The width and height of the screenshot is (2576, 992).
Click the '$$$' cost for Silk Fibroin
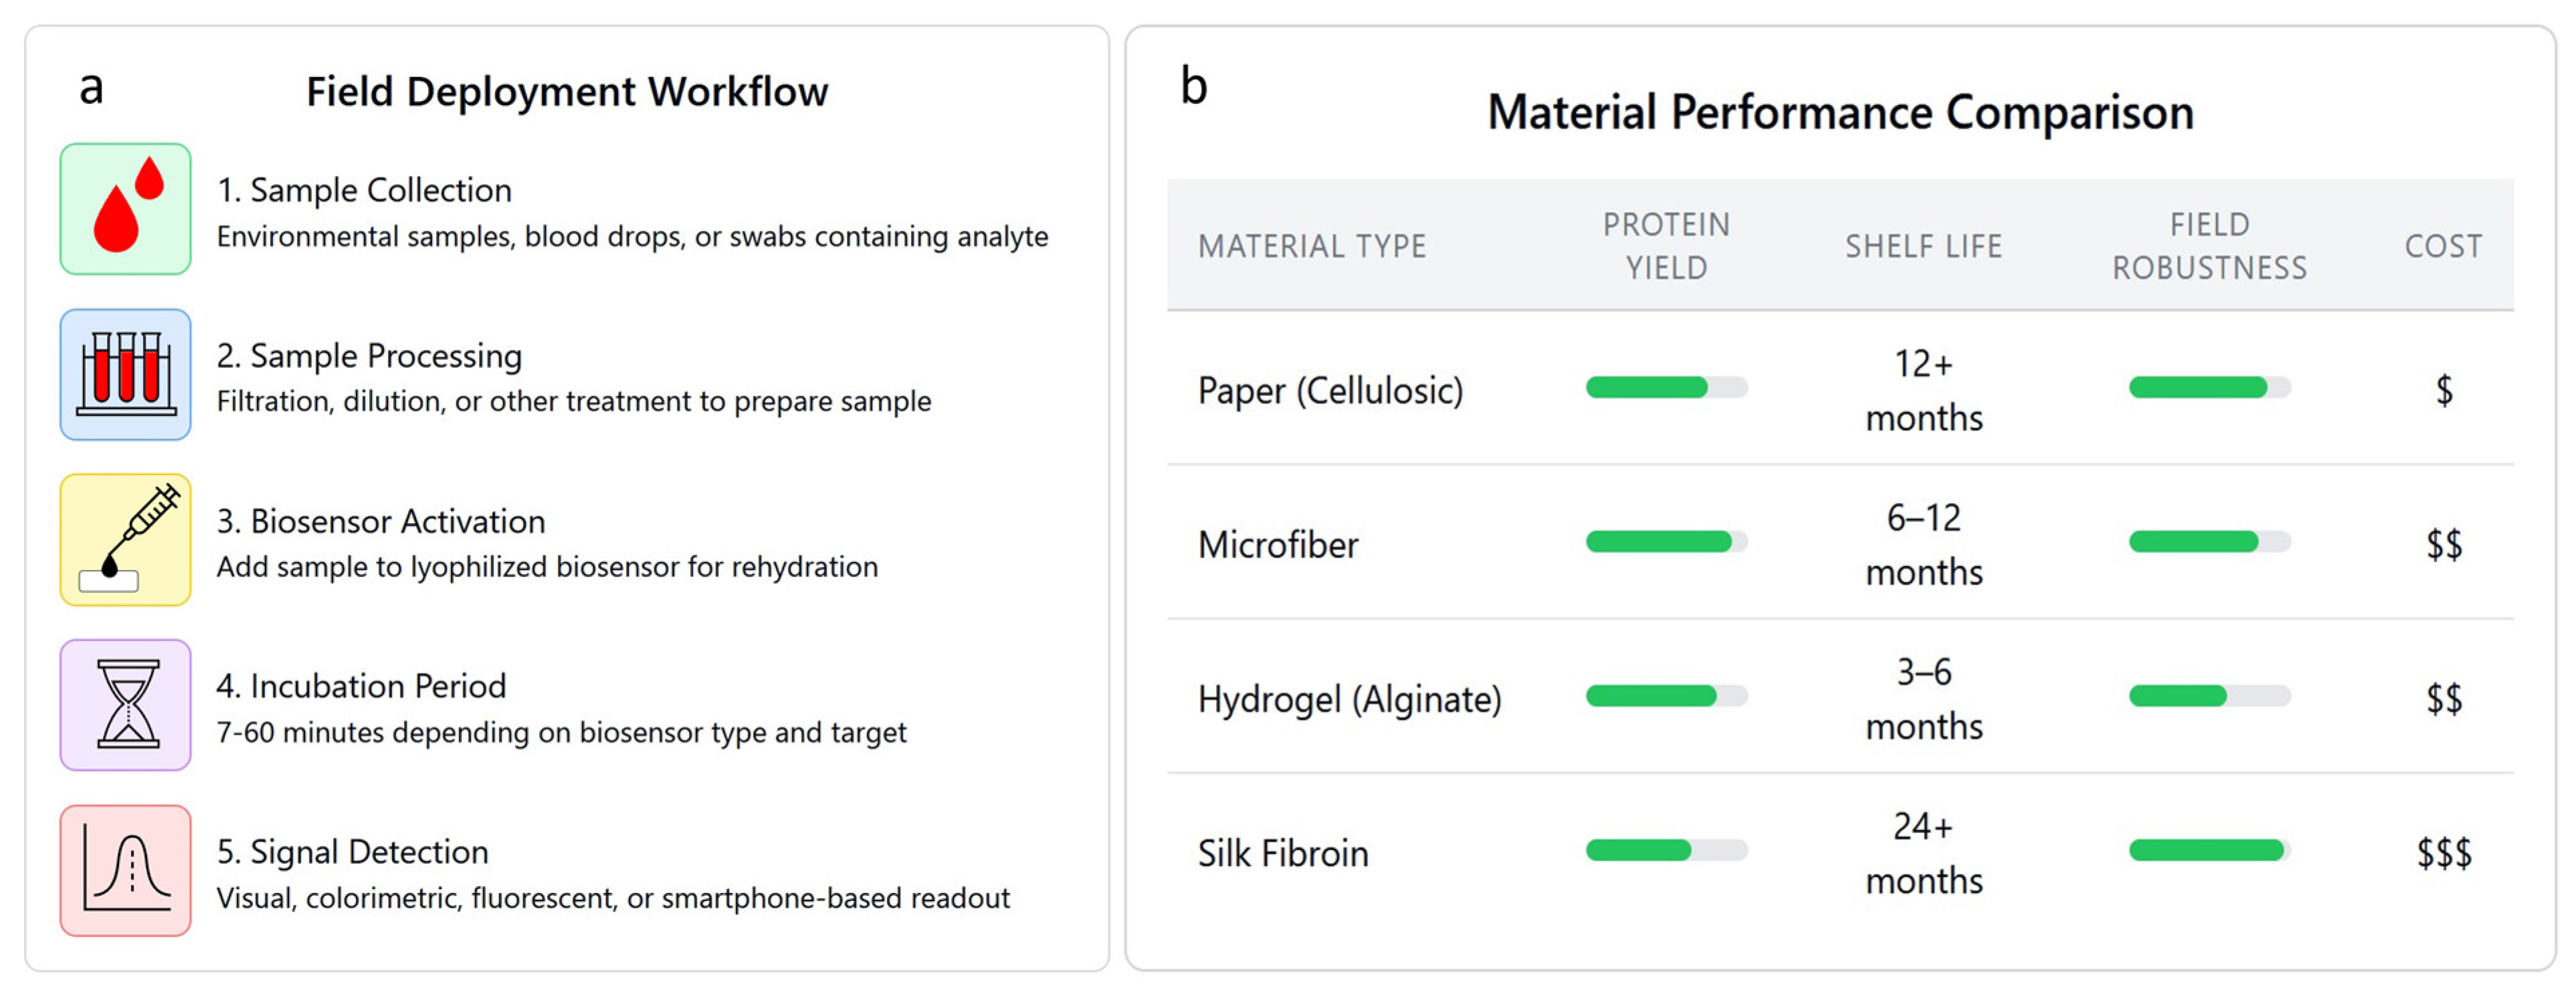[2444, 853]
